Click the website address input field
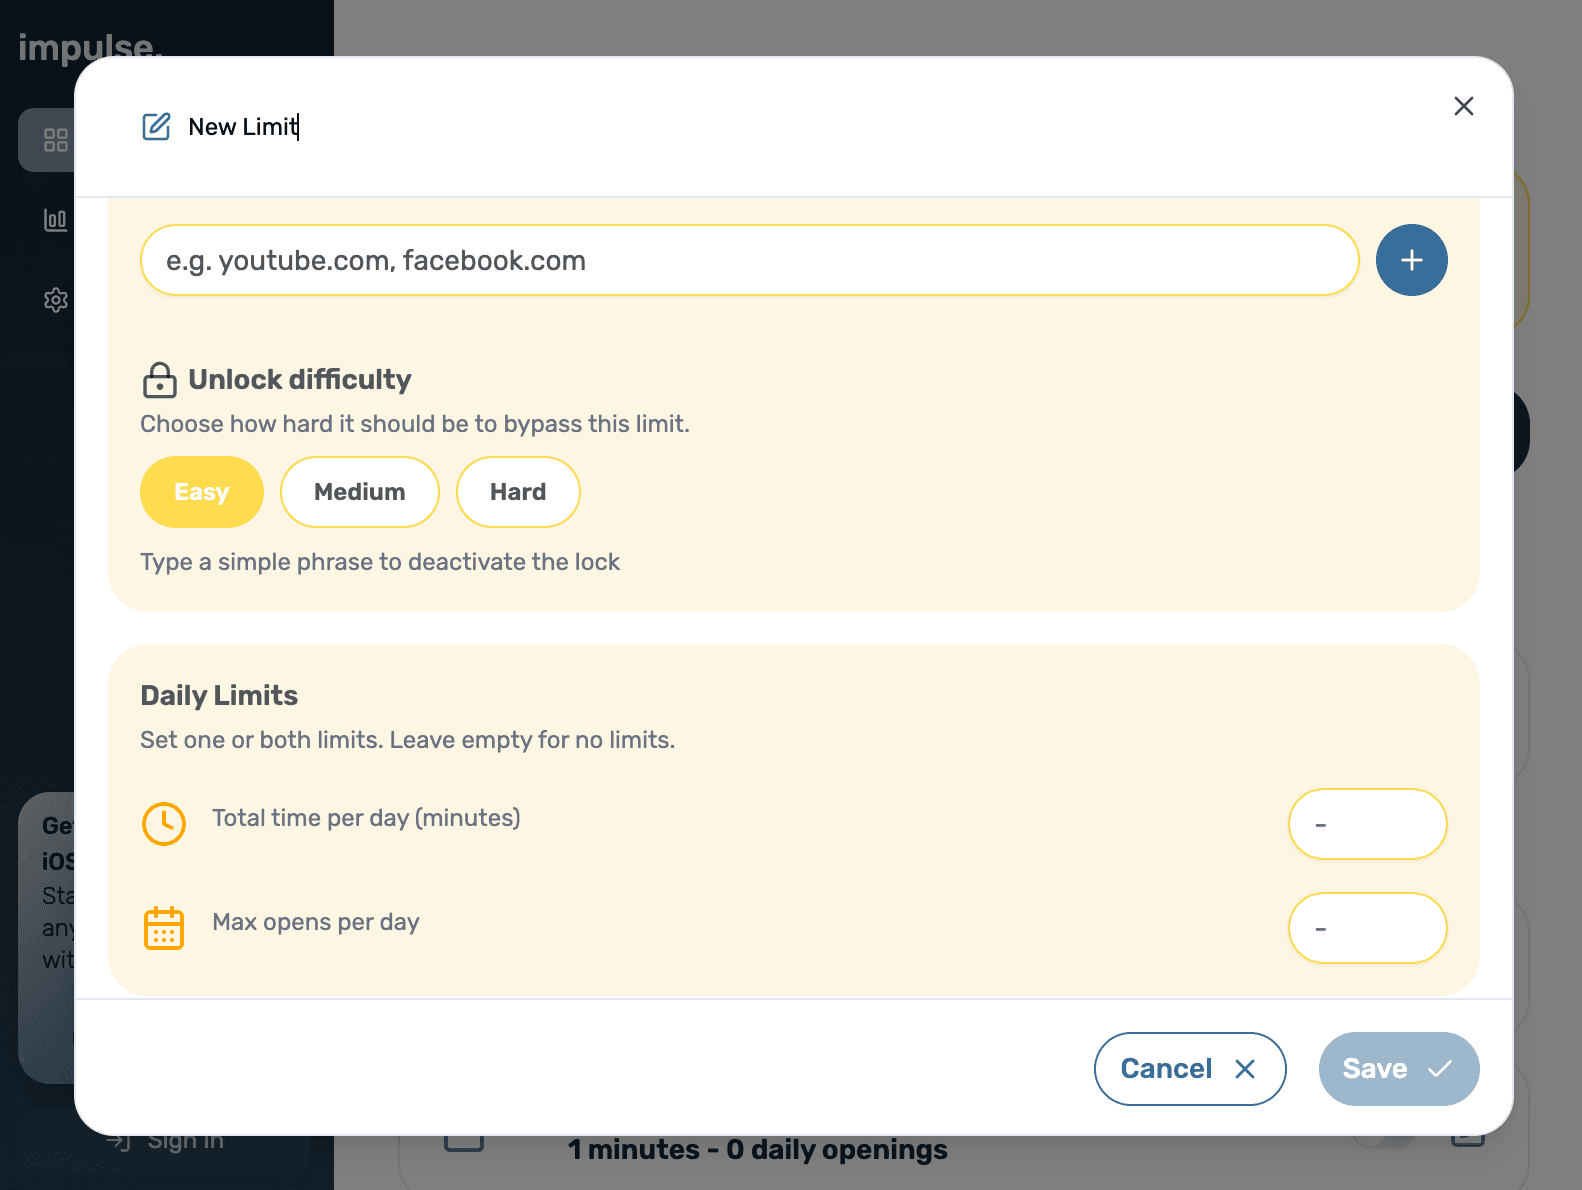The height and width of the screenshot is (1190, 1582). click(749, 260)
